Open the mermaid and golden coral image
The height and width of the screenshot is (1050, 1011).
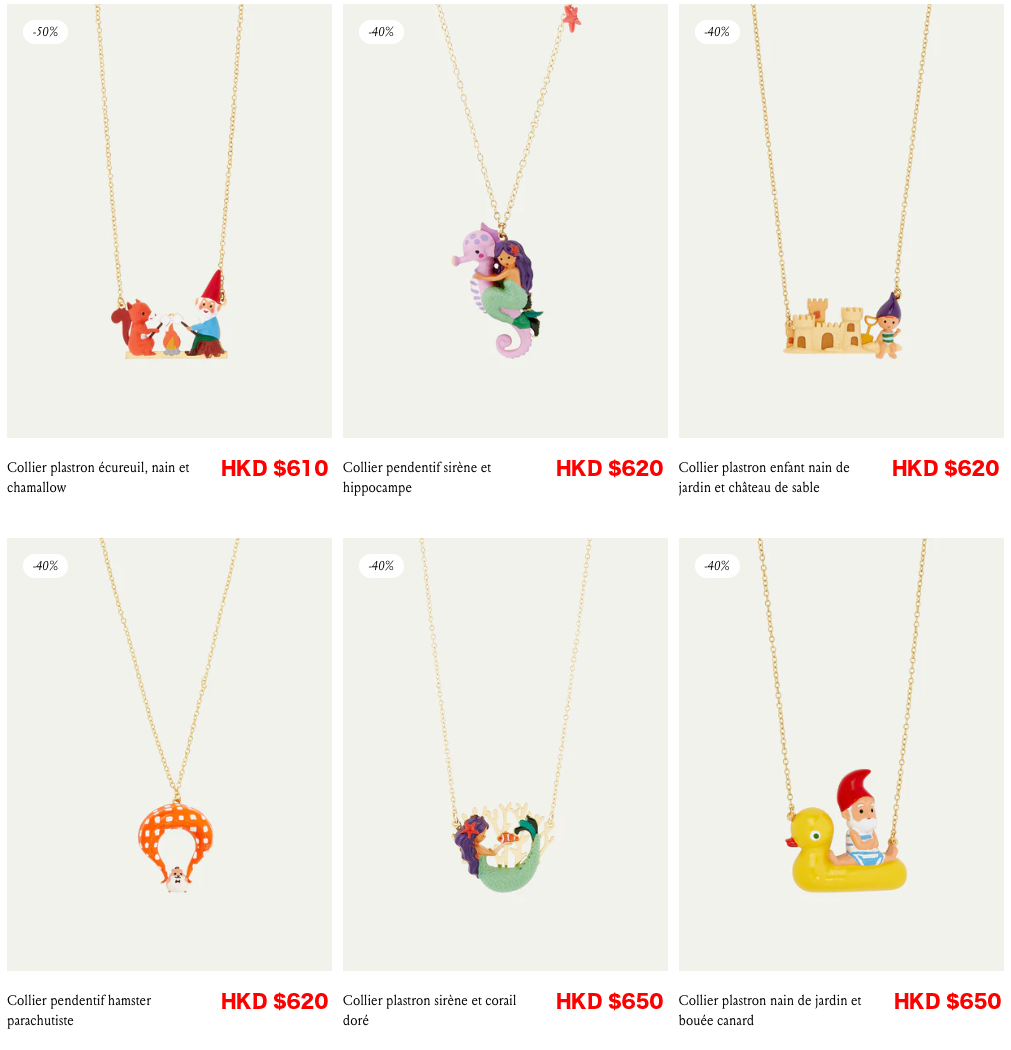click(x=506, y=755)
